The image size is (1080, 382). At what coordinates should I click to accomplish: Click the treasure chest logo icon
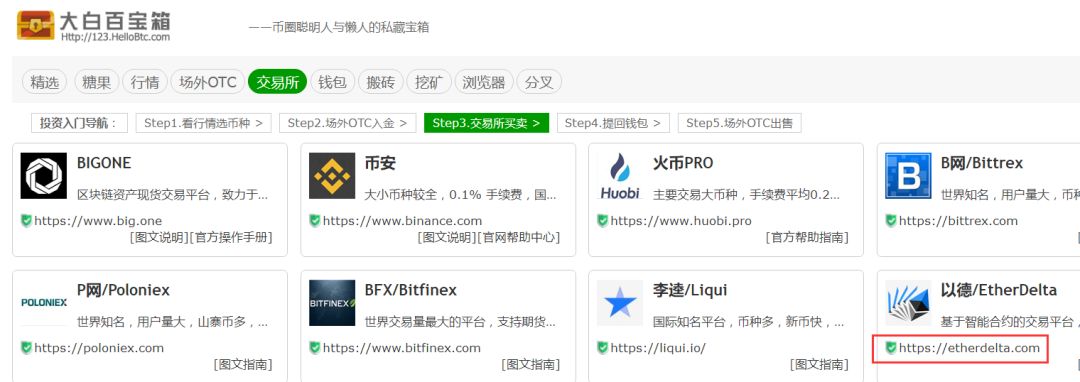tap(36, 25)
